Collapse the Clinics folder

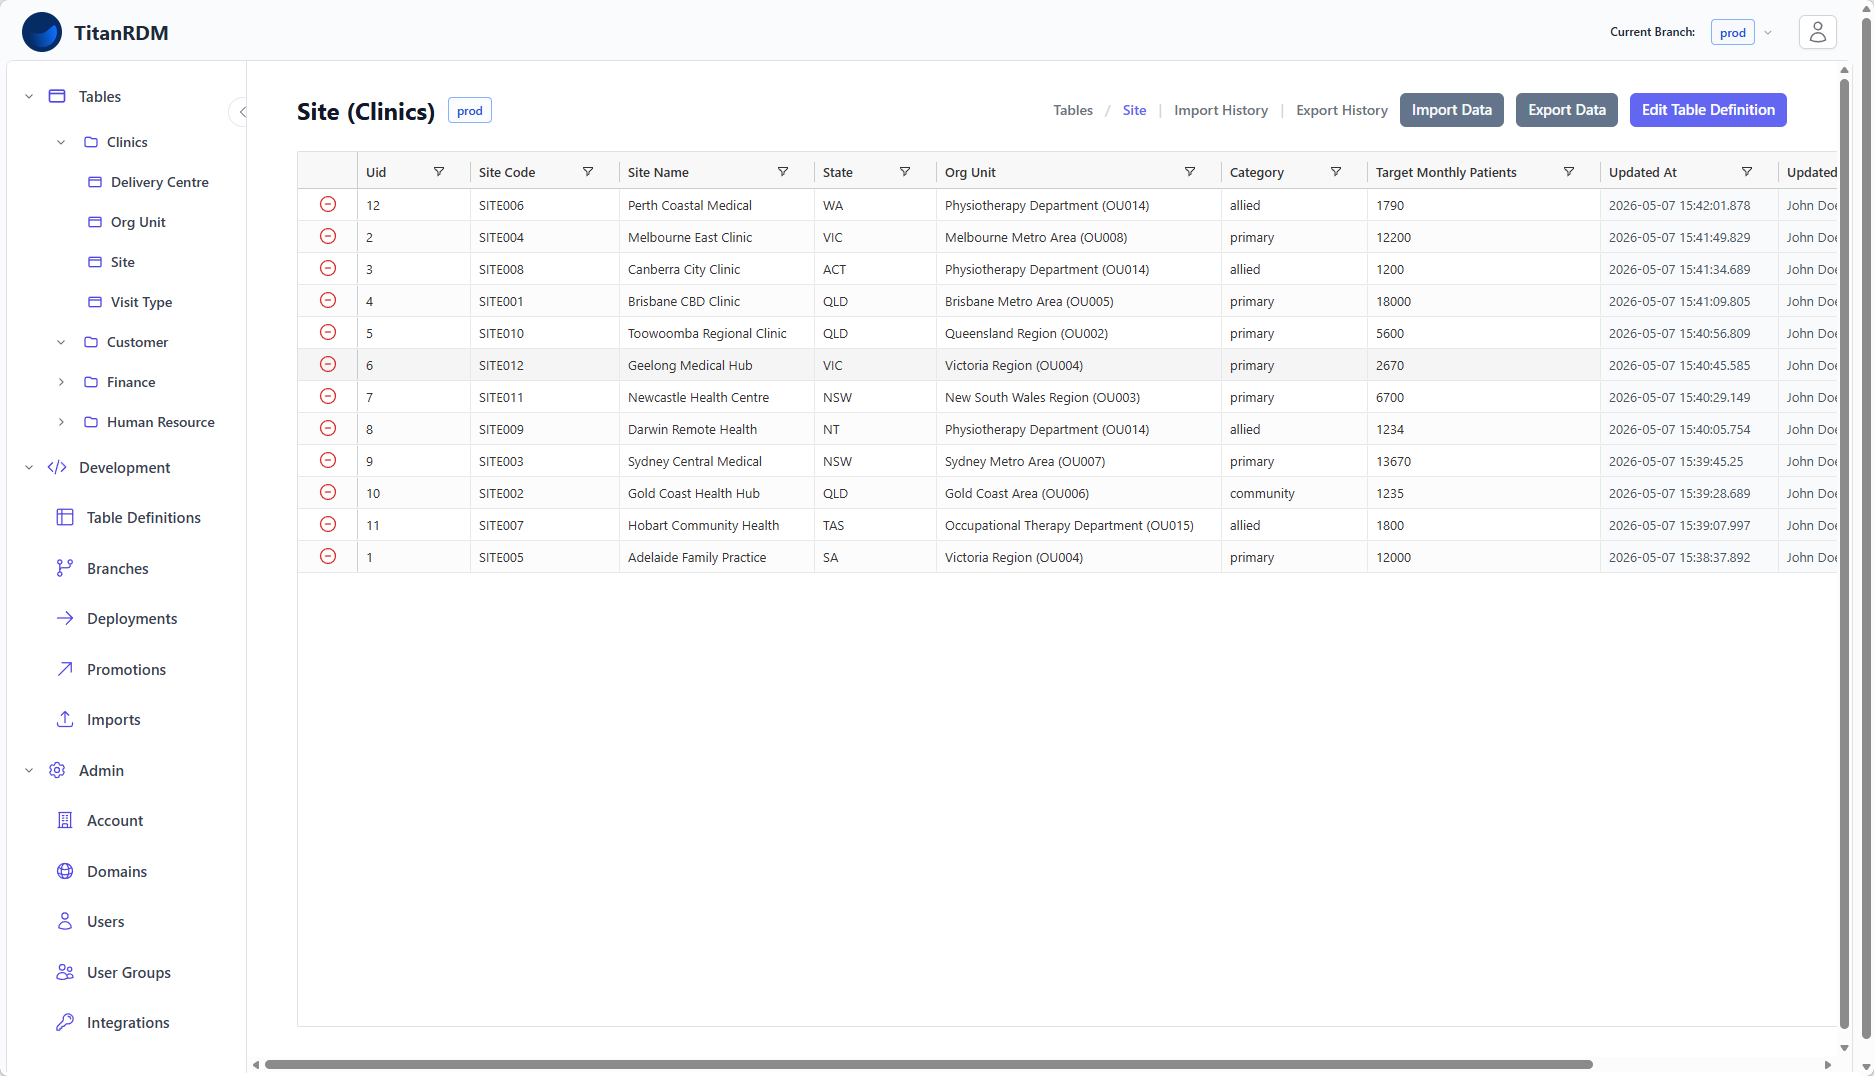(61, 142)
